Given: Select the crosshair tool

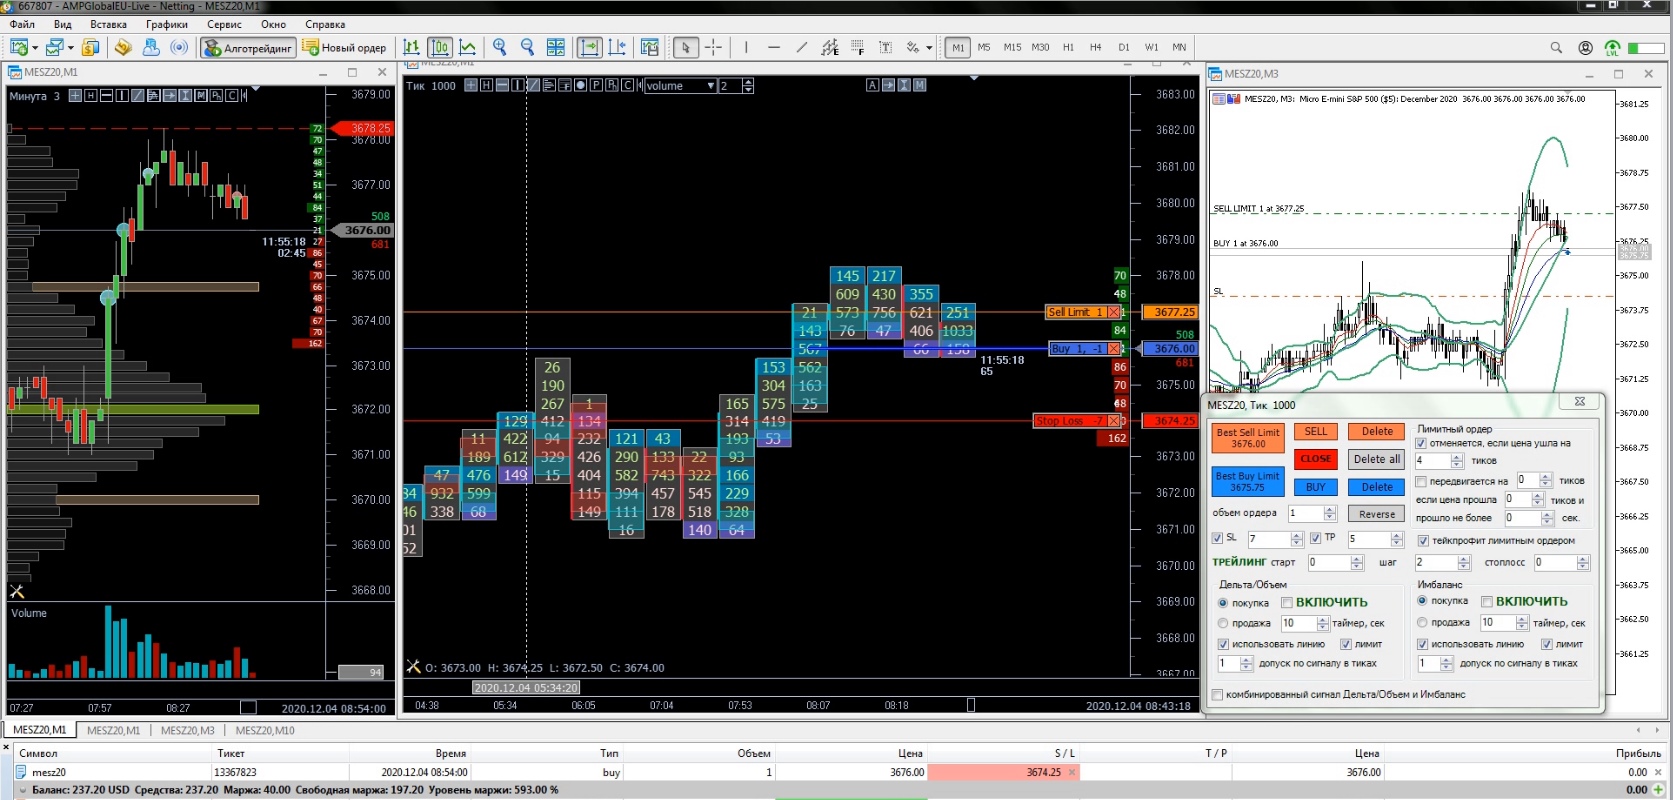Looking at the screenshot, I should pyautogui.click(x=713, y=47).
